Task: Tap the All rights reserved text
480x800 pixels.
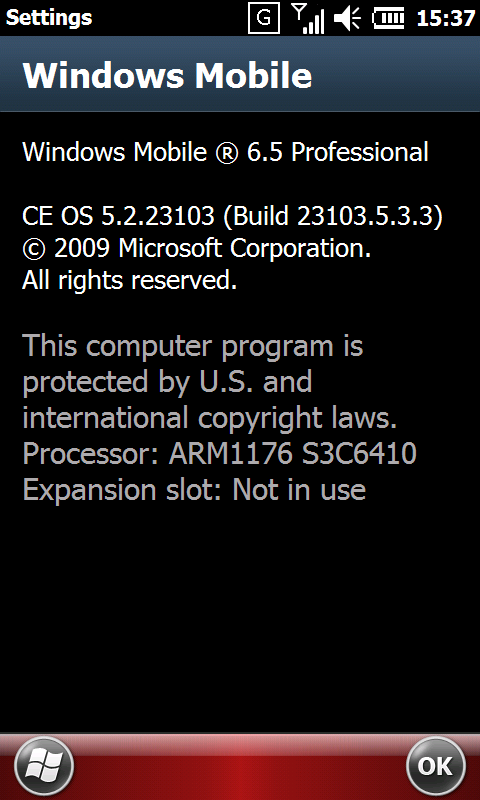Action: click(x=130, y=280)
